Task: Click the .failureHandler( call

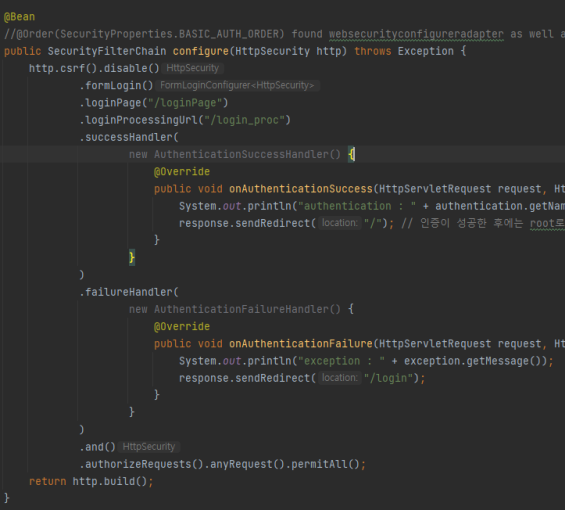Action: pos(129,292)
